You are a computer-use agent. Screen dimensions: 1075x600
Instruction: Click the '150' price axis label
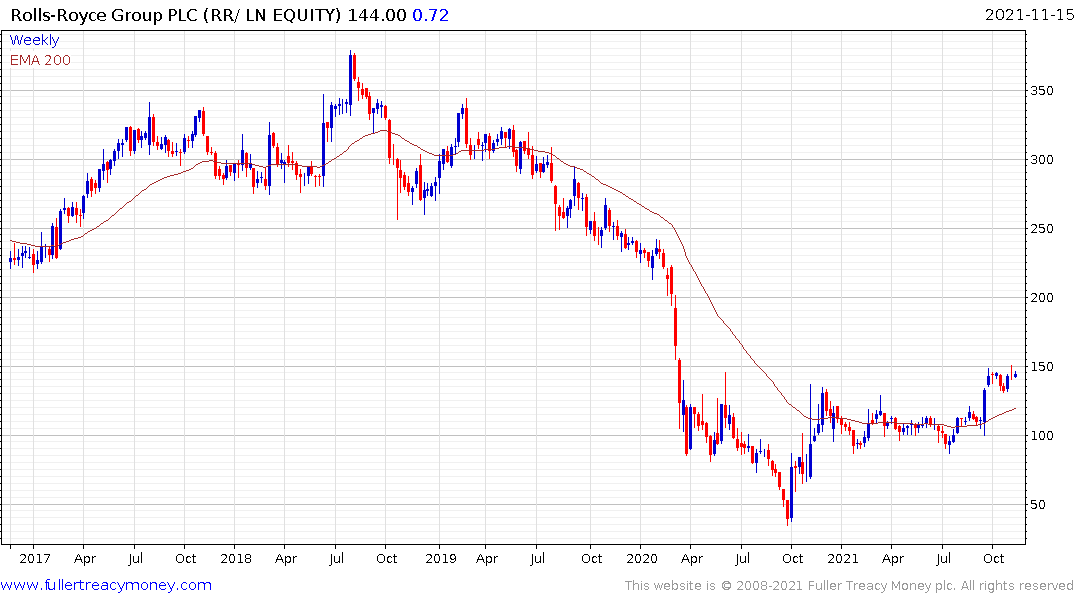click(1042, 367)
